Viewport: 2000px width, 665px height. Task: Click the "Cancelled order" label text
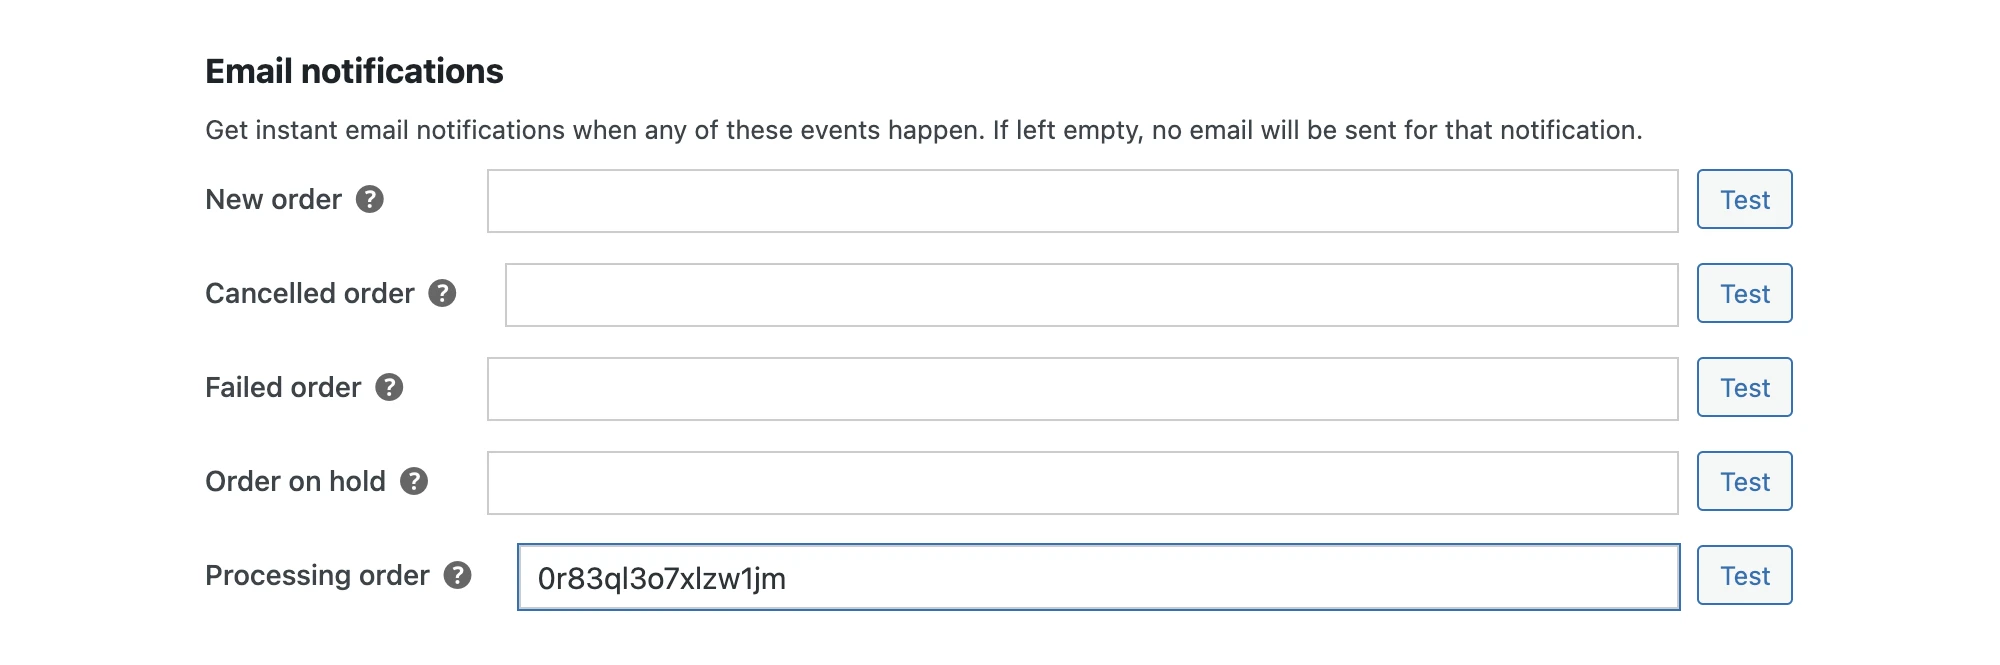tap(309, 293)
